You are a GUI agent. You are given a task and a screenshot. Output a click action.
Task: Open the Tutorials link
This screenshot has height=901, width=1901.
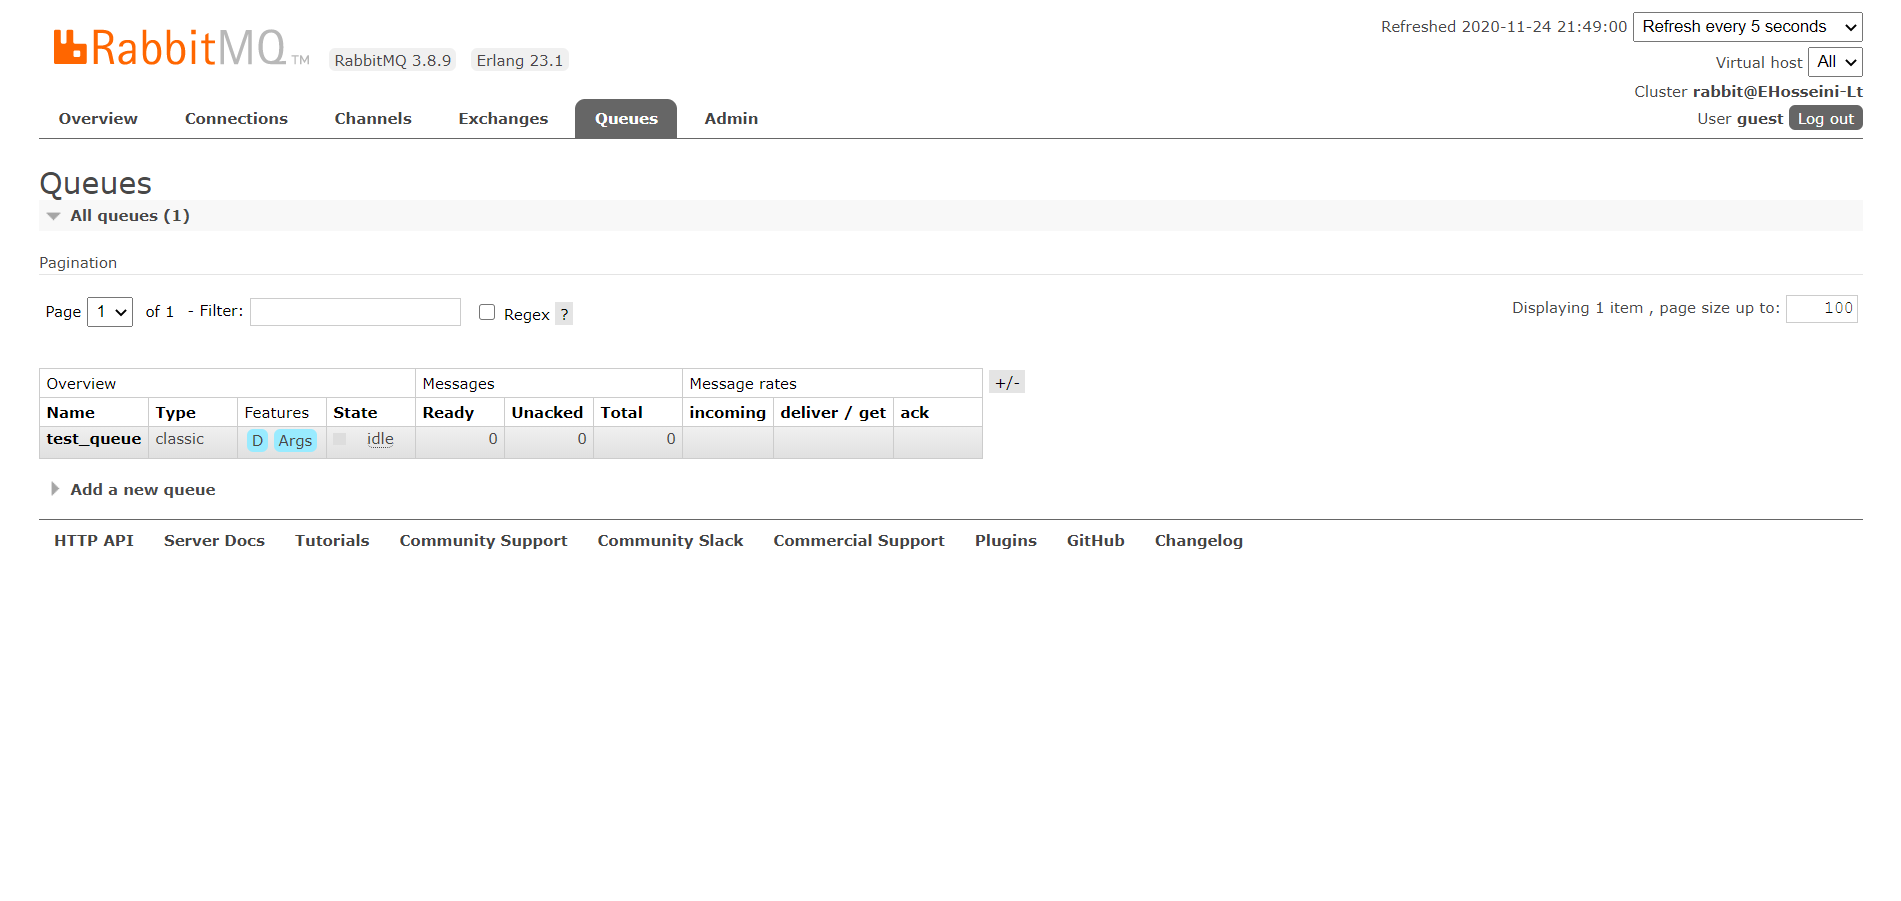coord(332,540)
